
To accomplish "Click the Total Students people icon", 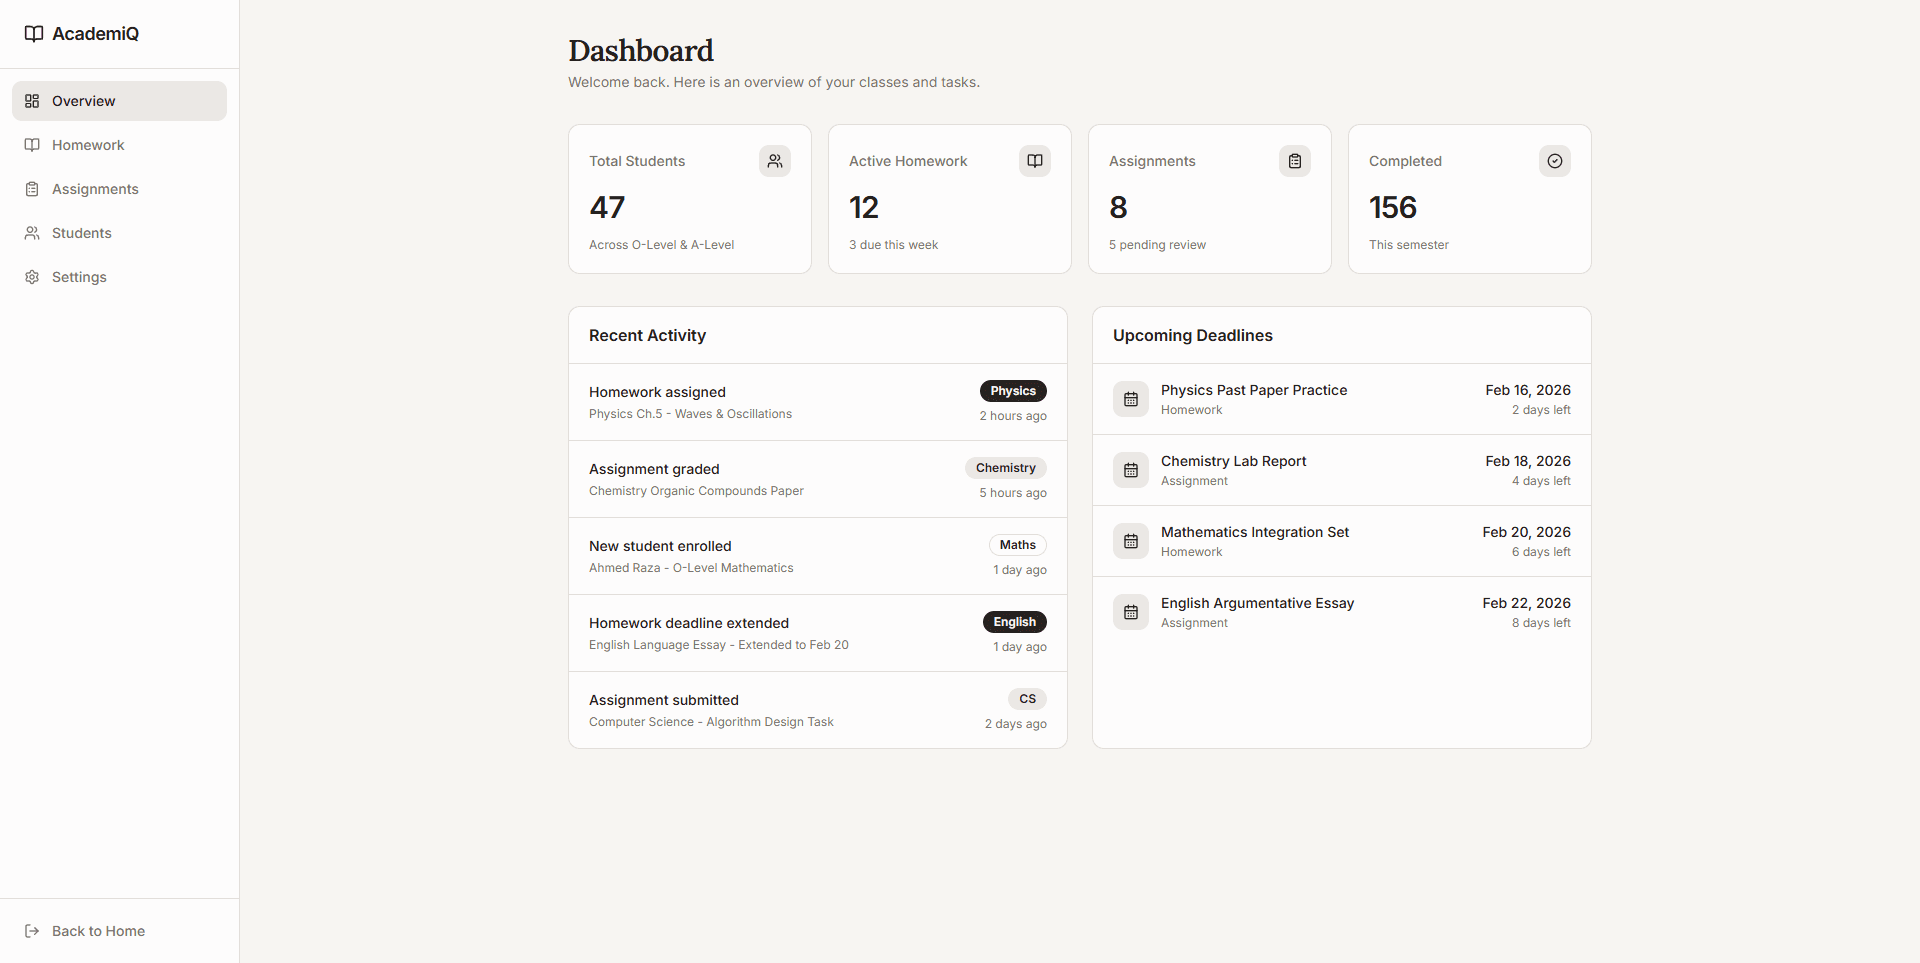I will 775,161.
